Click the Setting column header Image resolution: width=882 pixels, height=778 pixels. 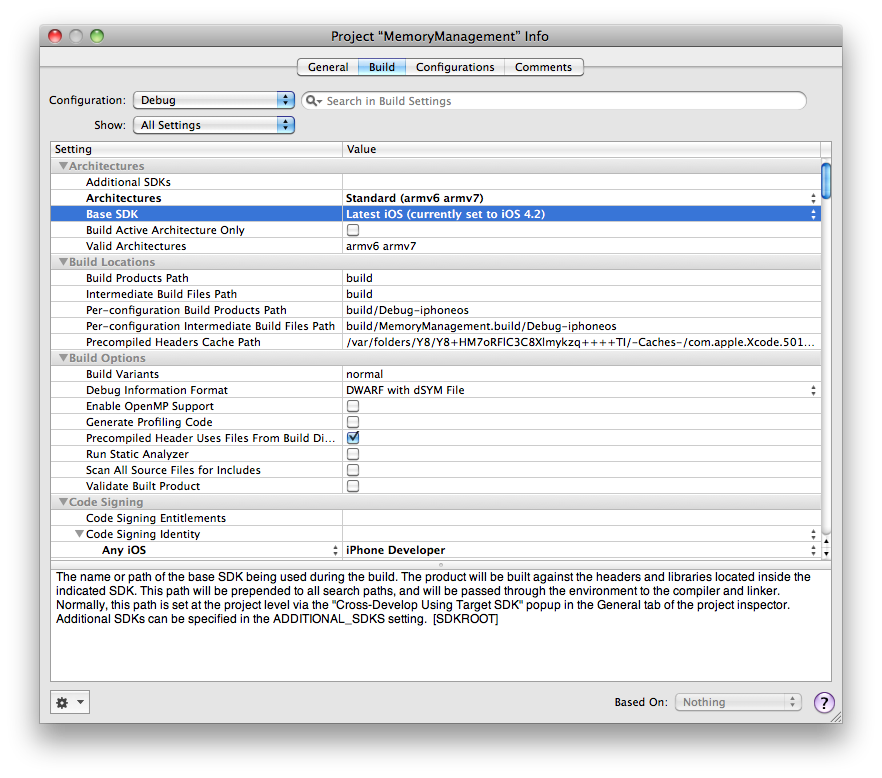(x=196, y=149)
